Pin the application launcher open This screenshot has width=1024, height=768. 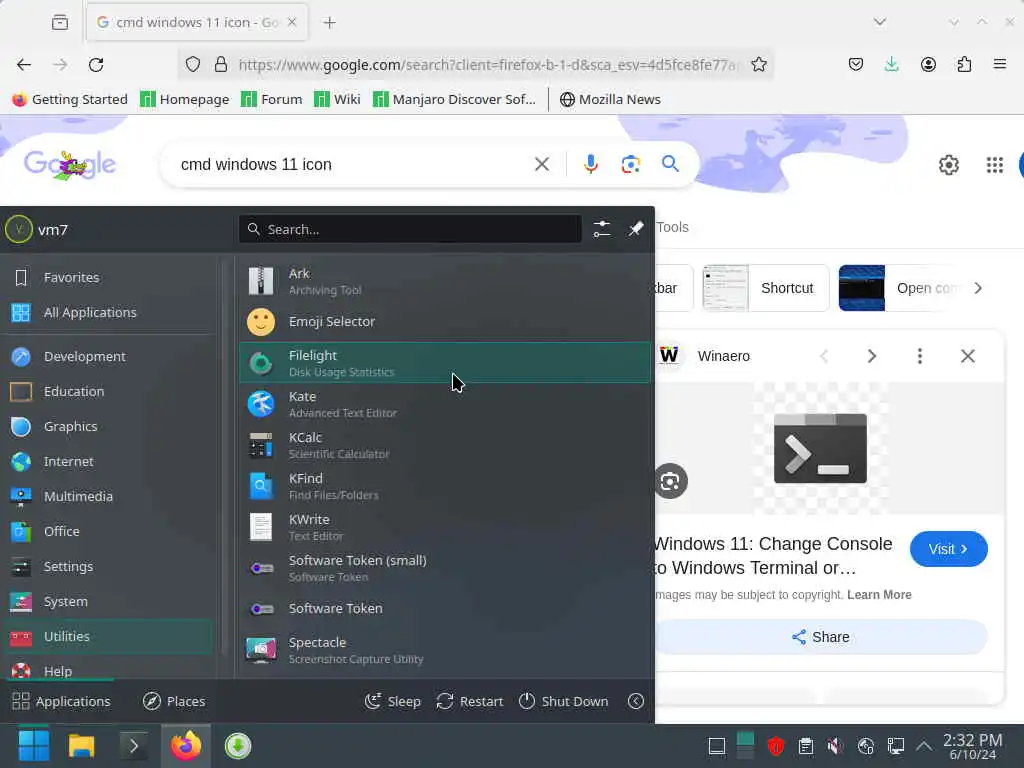635,229
